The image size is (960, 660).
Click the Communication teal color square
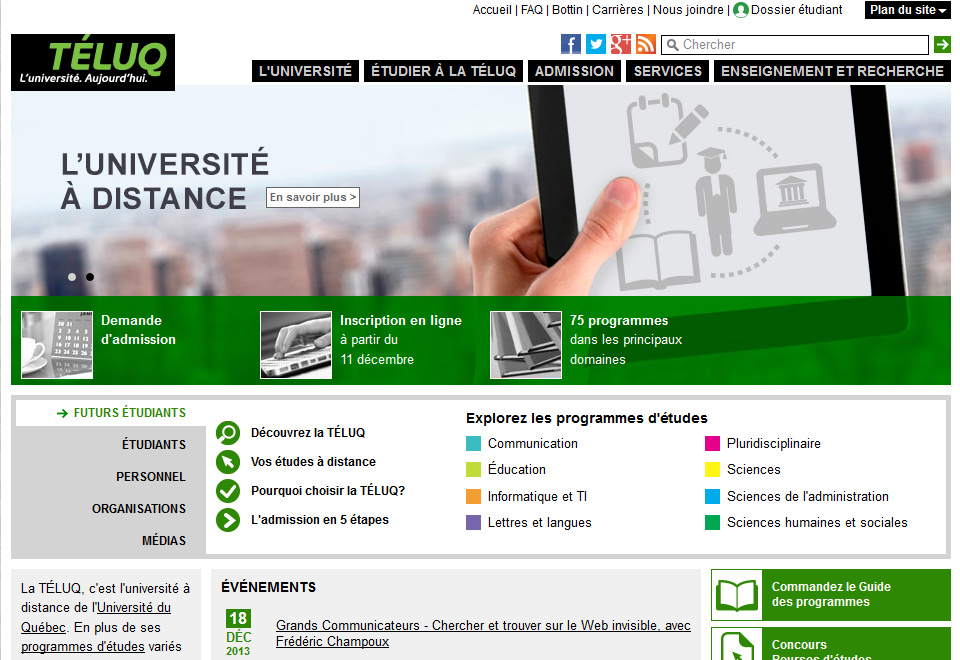click(473, 443)
